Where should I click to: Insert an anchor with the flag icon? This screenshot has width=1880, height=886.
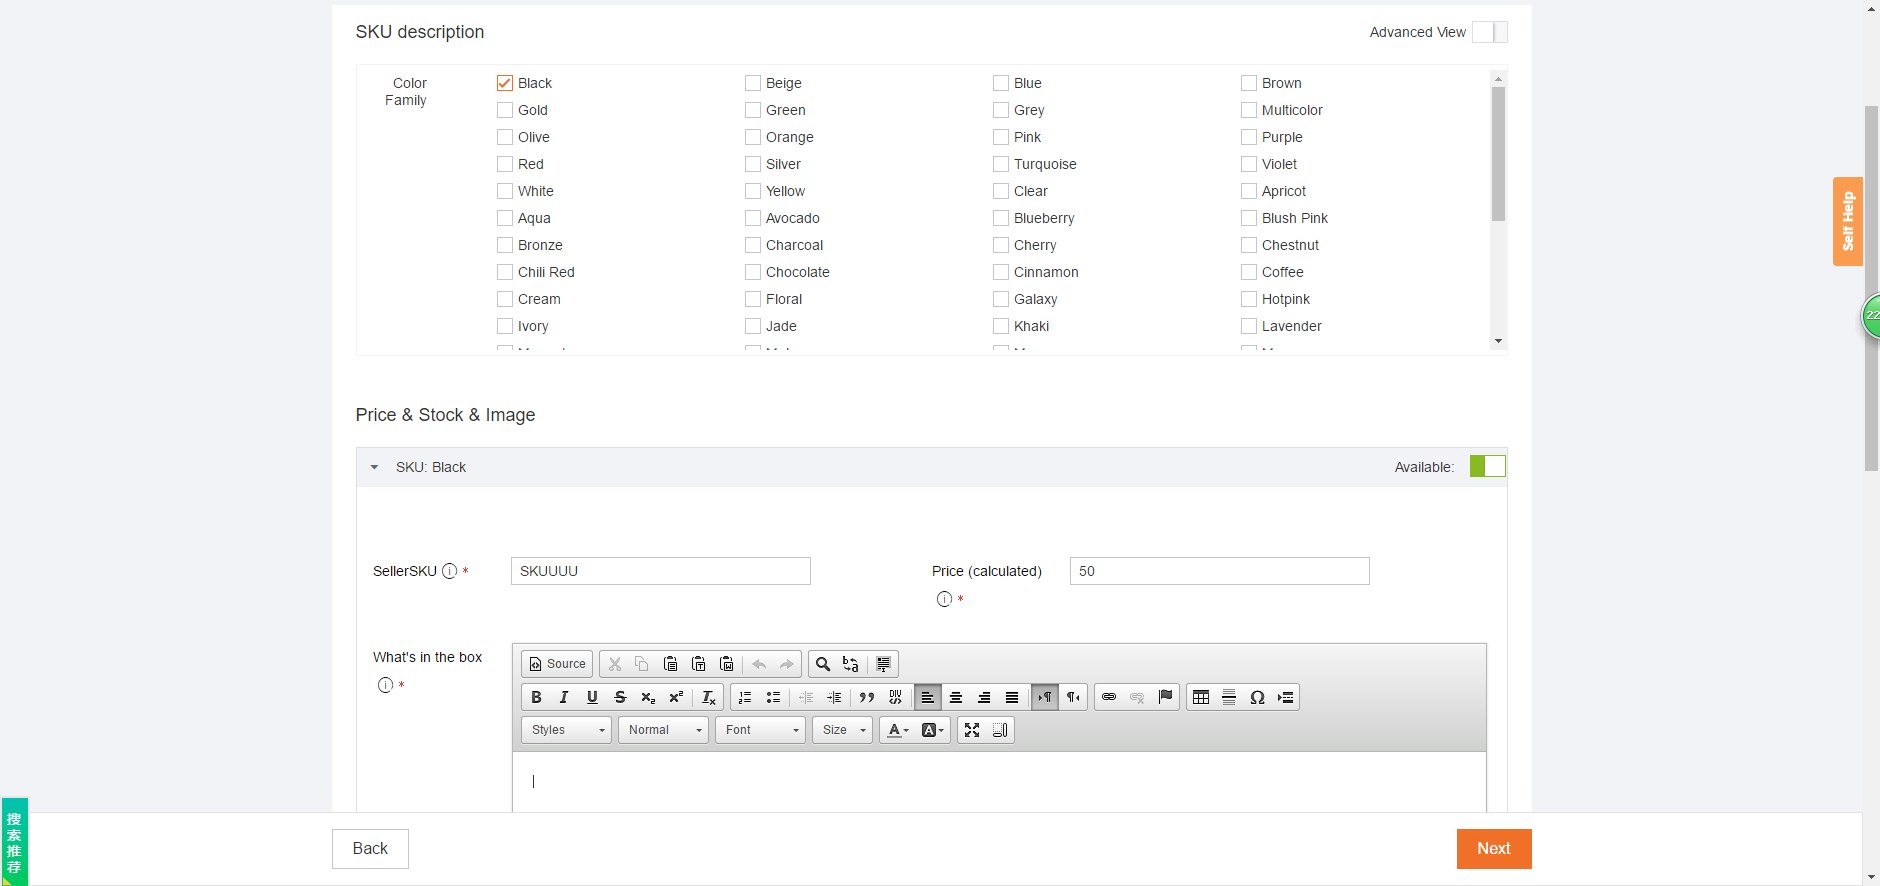click(1165, 697)
